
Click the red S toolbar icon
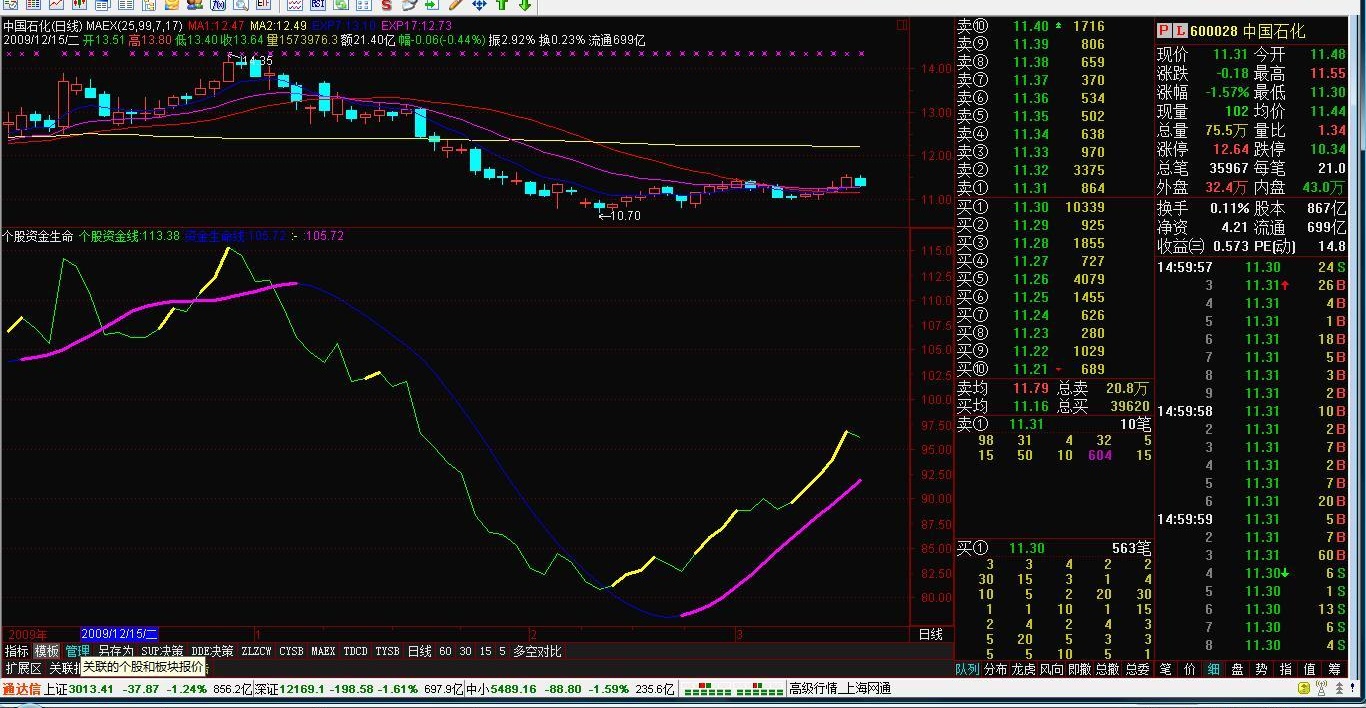point(385,5)
